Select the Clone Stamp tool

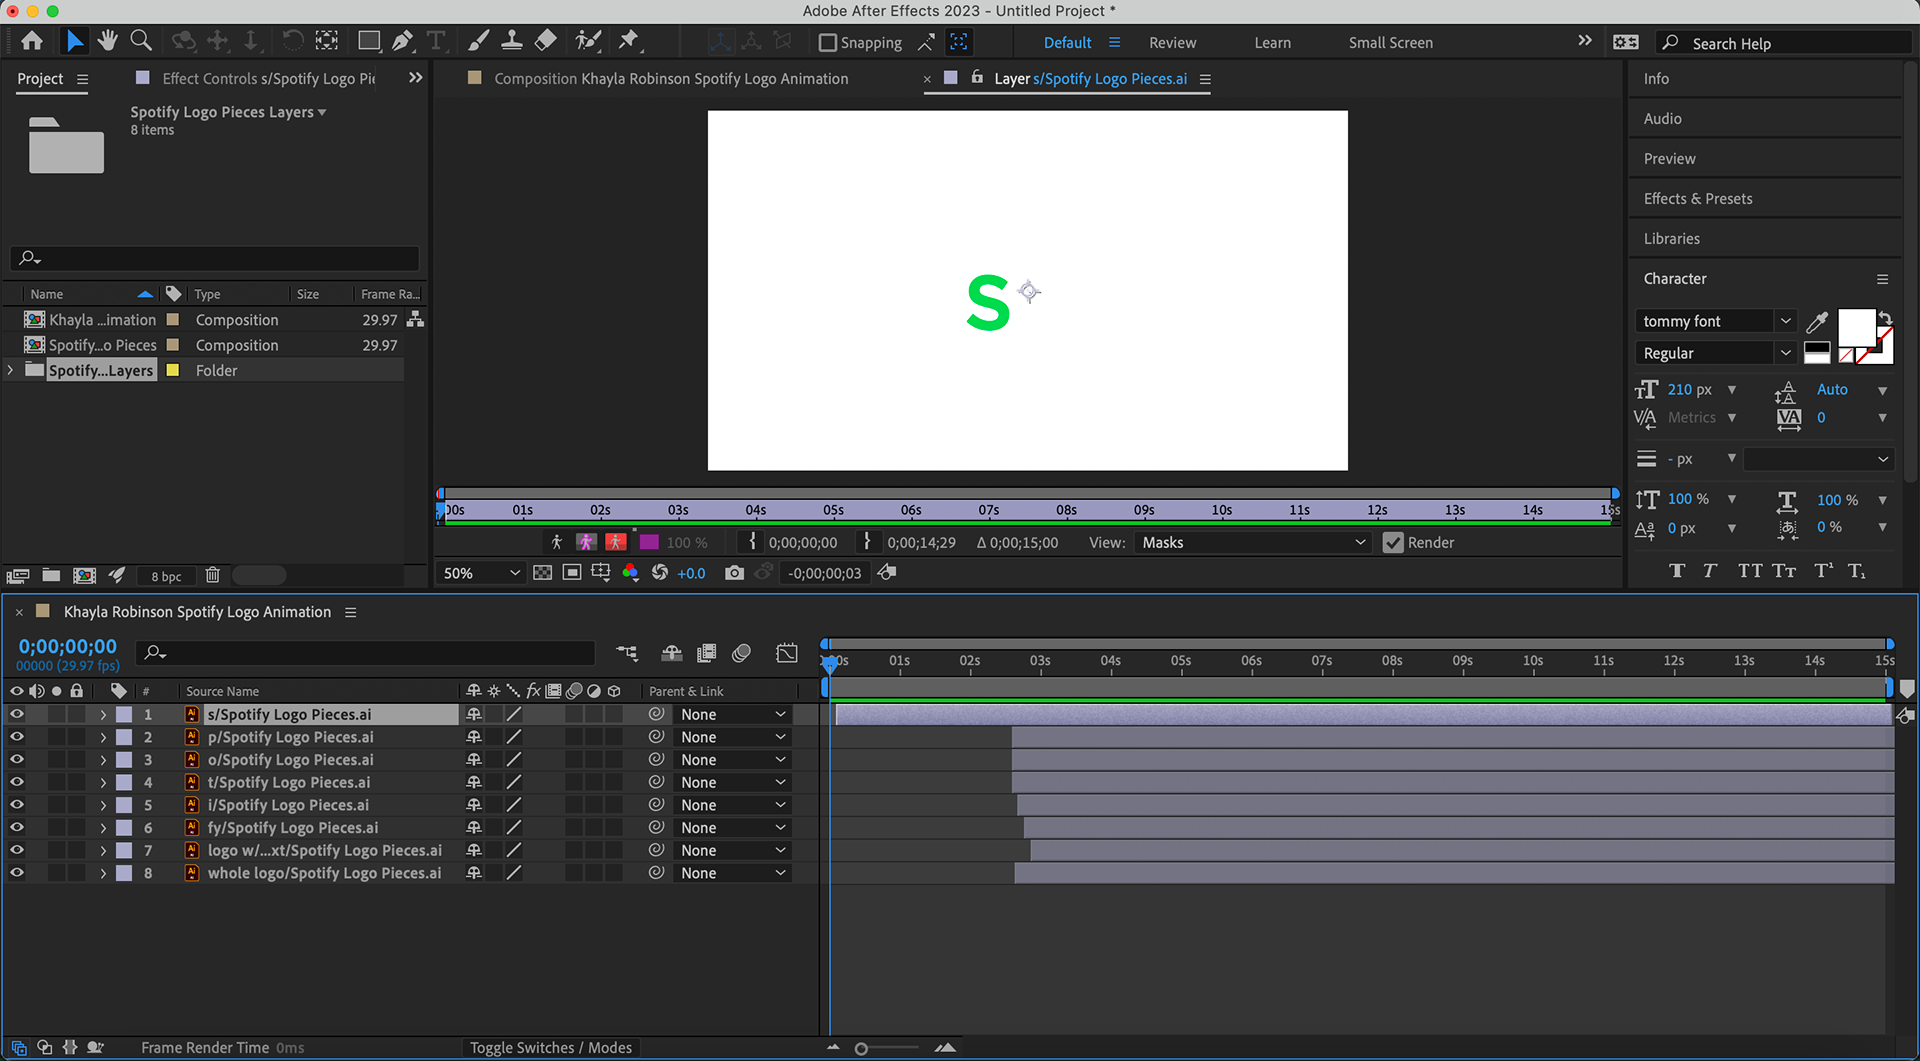click(x=512, y=41)
